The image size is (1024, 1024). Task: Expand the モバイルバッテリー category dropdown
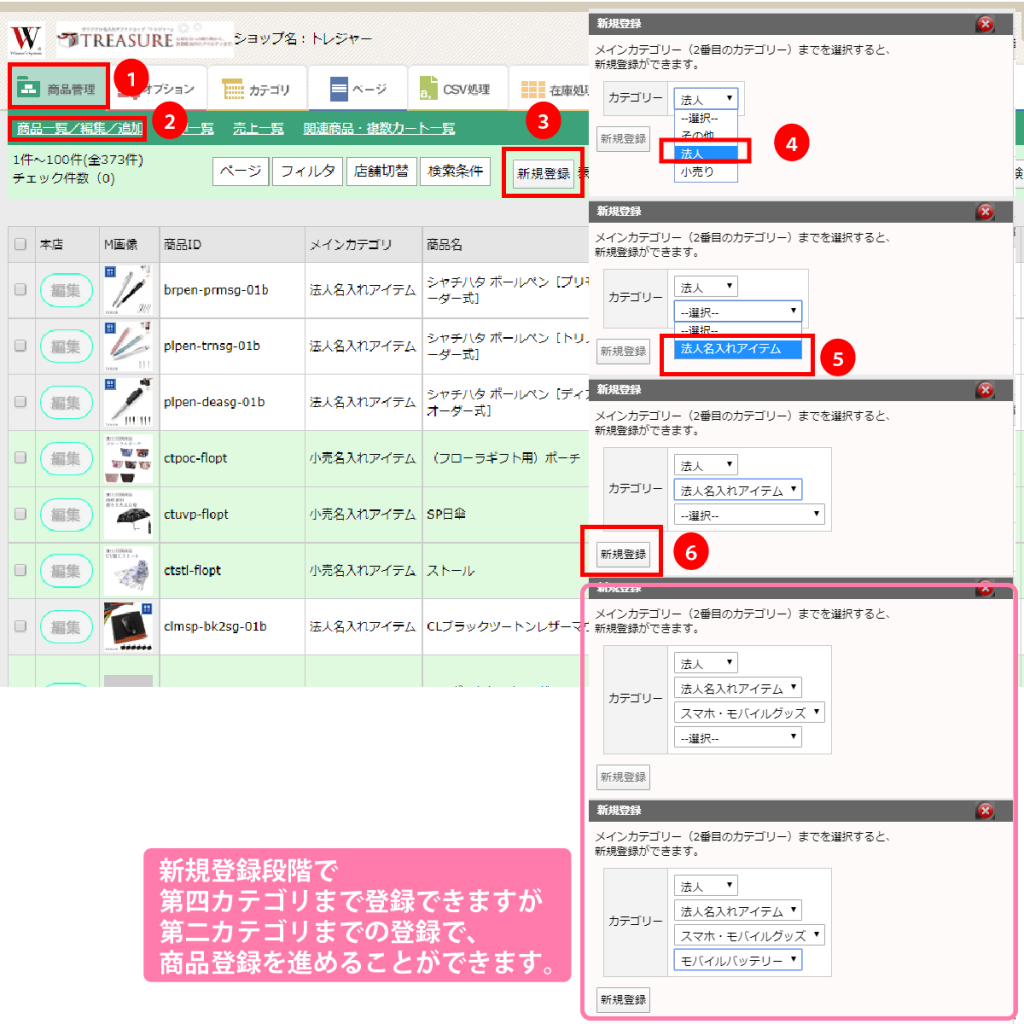point(738,960)
